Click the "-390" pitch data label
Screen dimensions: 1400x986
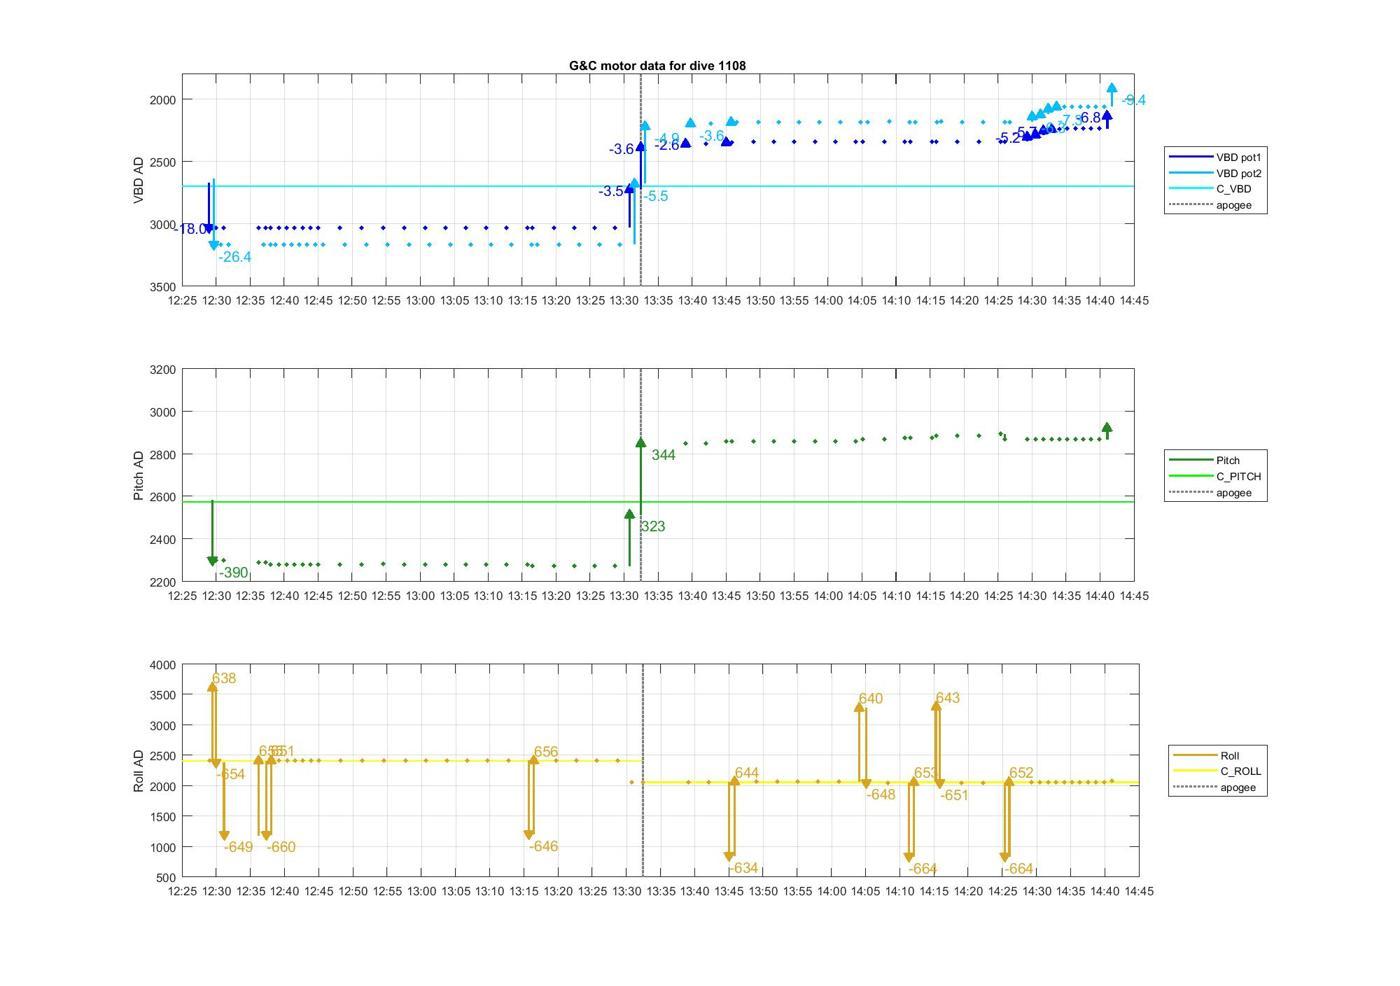click(x=233, y=573)
